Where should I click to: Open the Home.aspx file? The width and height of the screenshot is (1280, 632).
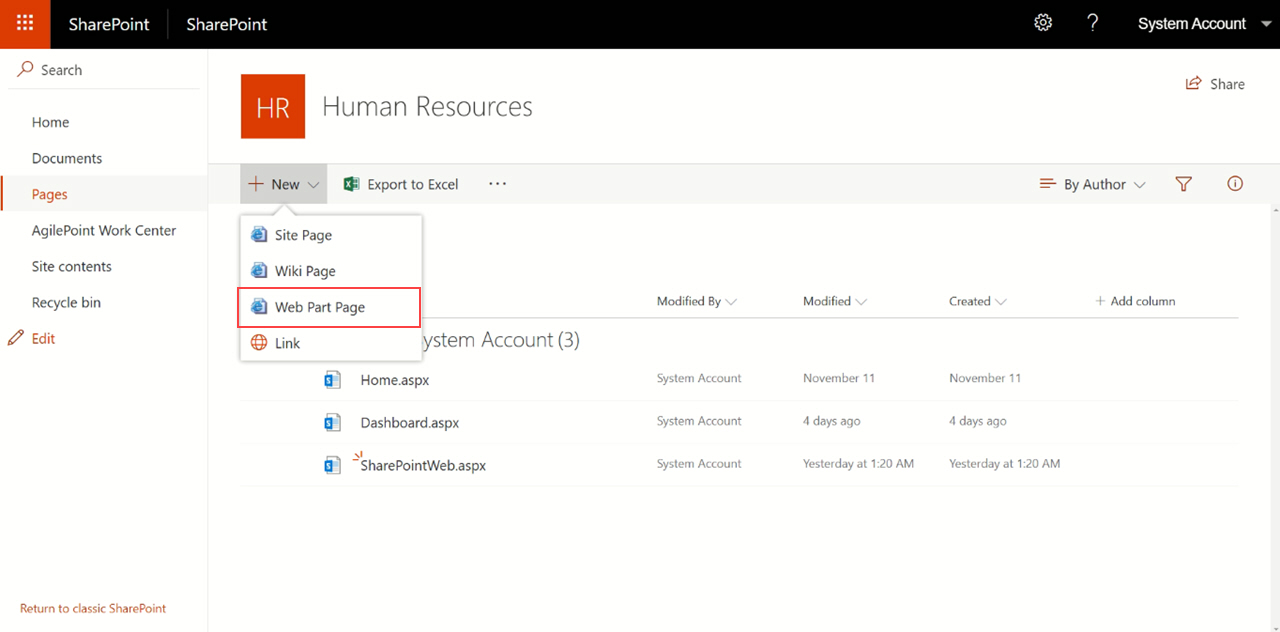tap(395, 380)
